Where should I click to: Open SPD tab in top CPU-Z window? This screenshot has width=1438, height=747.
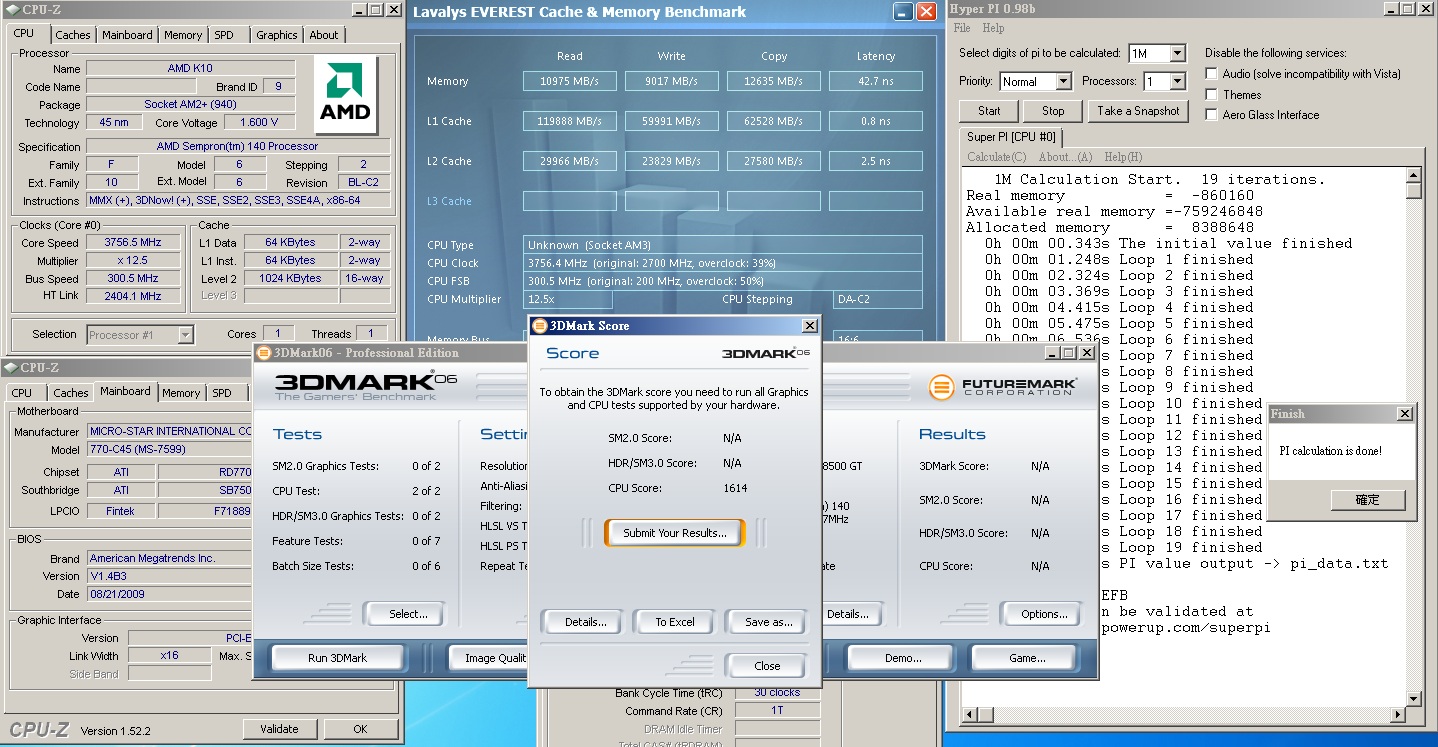224,35
